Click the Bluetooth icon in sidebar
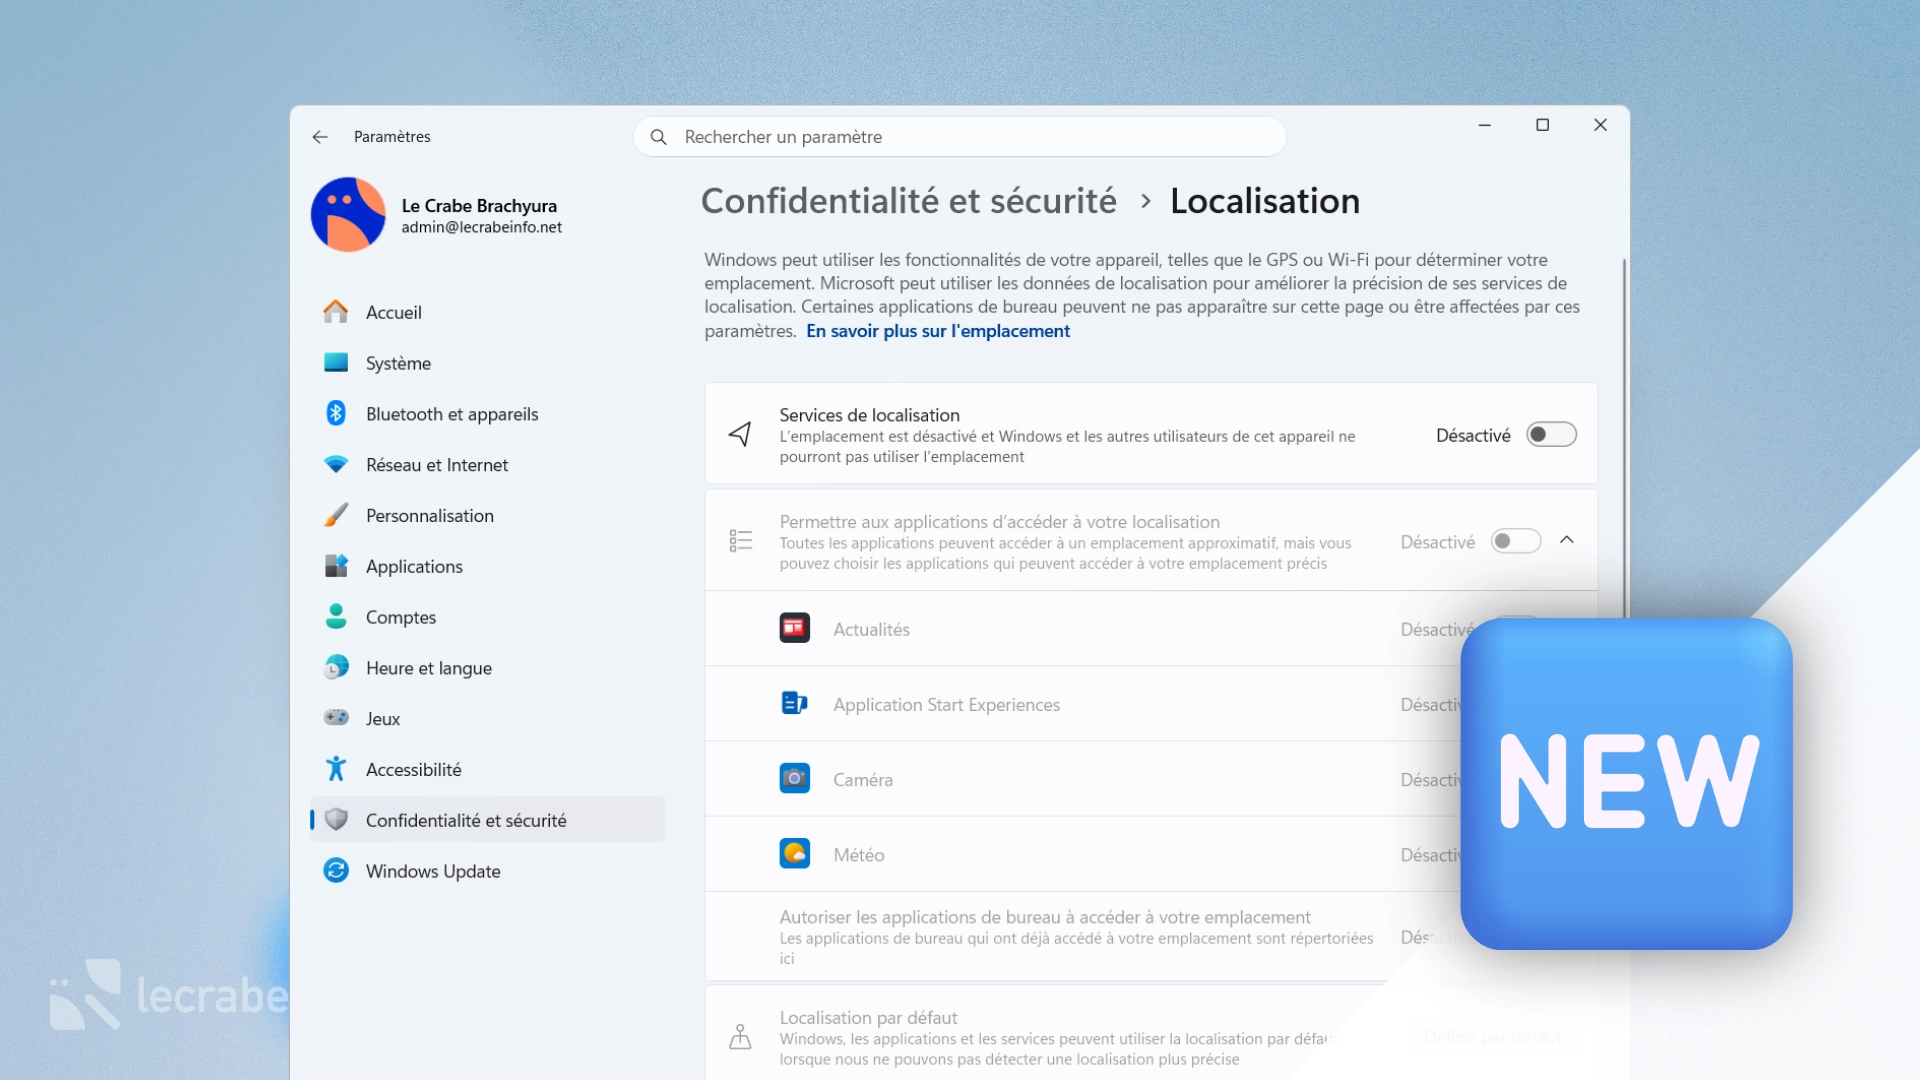 (x=336, y=413)
